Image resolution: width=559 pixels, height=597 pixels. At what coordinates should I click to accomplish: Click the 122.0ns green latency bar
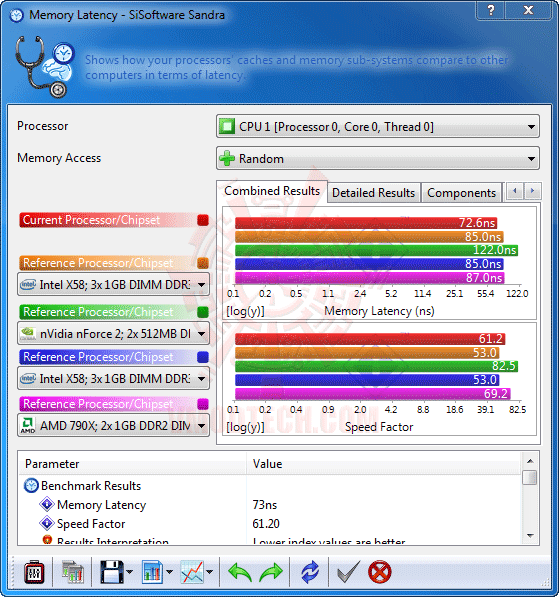click(377, 250)
